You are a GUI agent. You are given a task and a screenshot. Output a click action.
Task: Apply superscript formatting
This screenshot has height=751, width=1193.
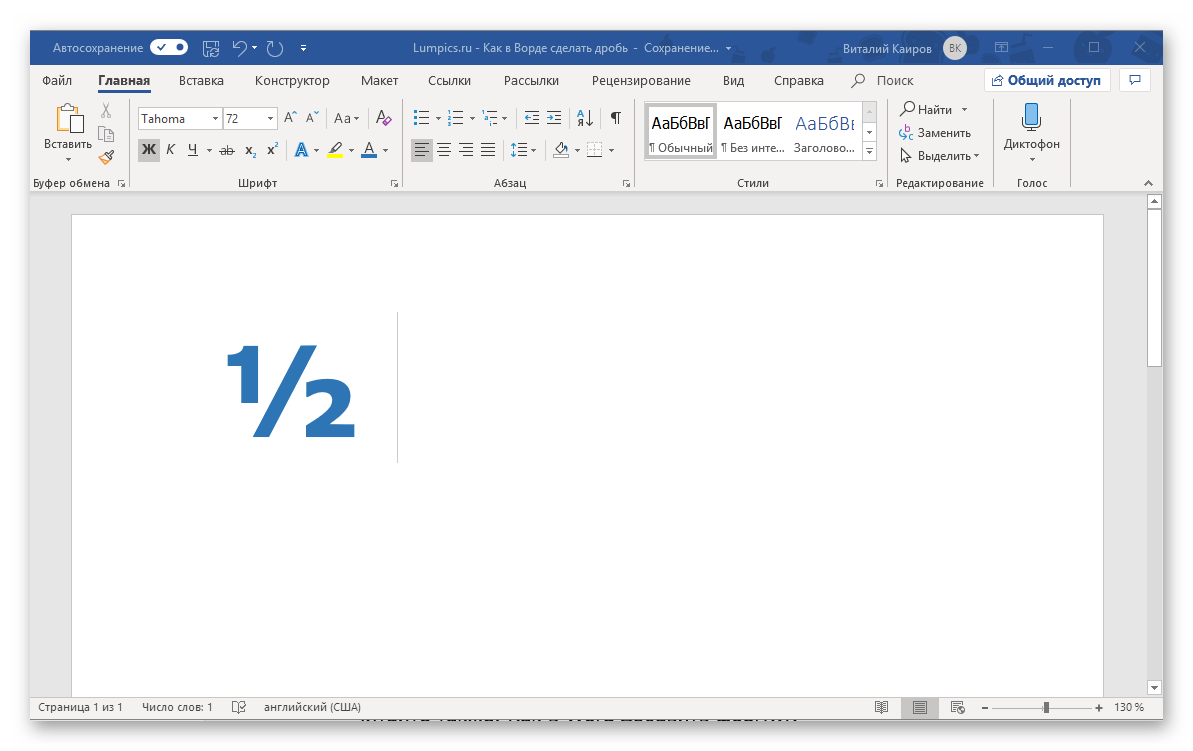(x=272, y=150)
